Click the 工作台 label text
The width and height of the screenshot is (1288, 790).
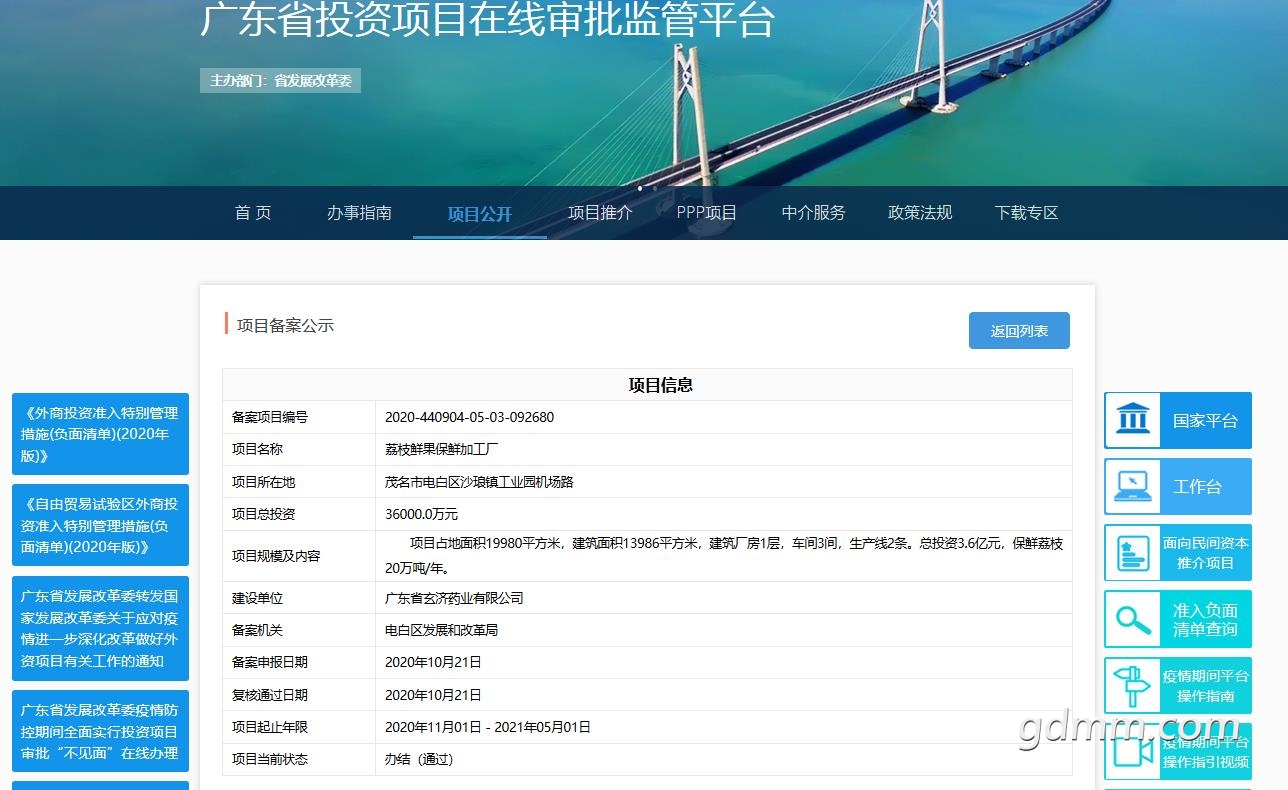[x=1197, y=487]
